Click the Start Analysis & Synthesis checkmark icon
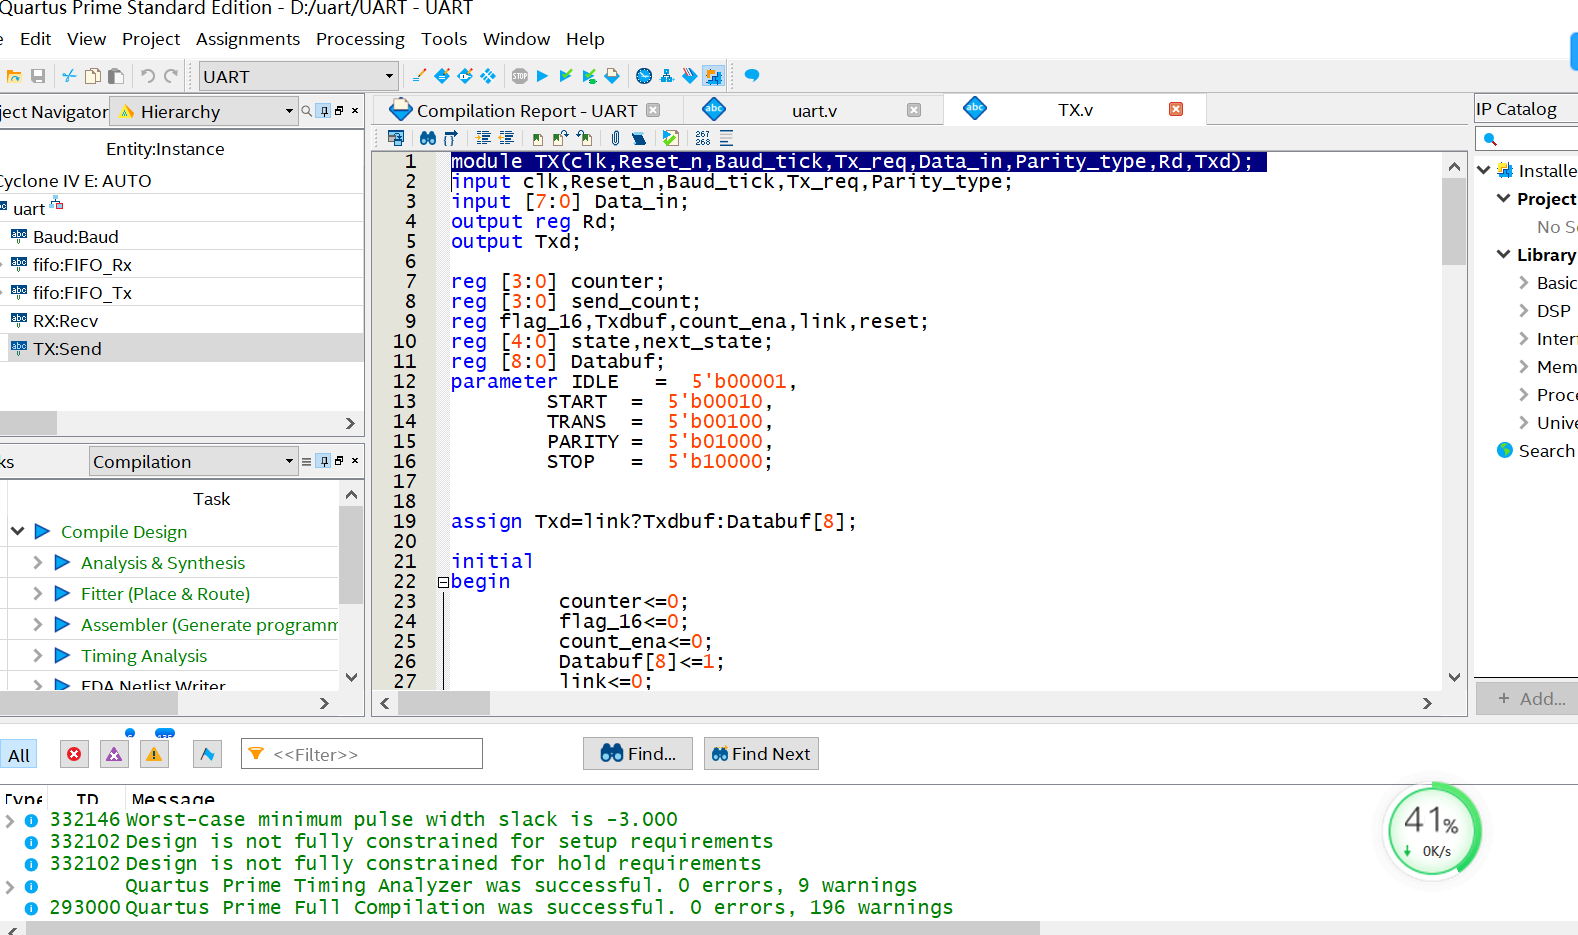Viewport: 1578px width, 935px height. coord(566,76)
